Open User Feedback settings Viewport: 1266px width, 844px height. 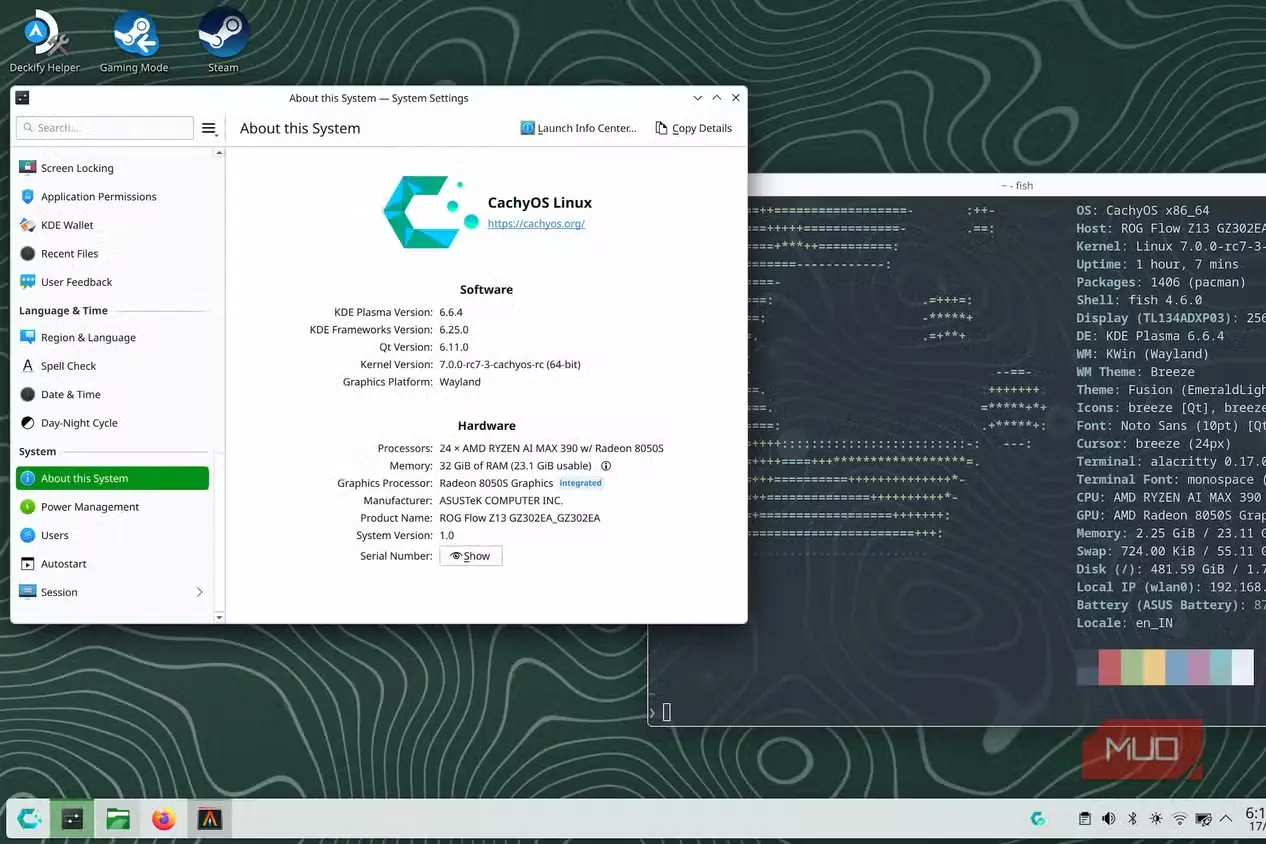[x=113, y=282]
